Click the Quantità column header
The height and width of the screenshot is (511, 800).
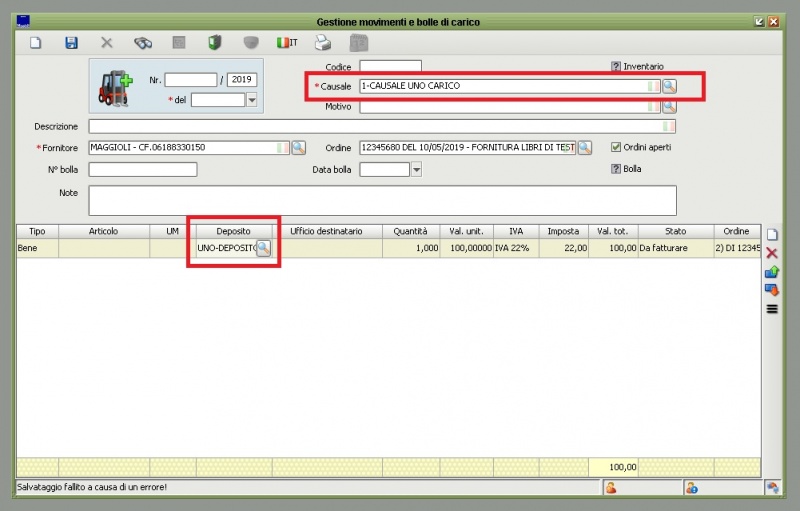pos(410,231)
